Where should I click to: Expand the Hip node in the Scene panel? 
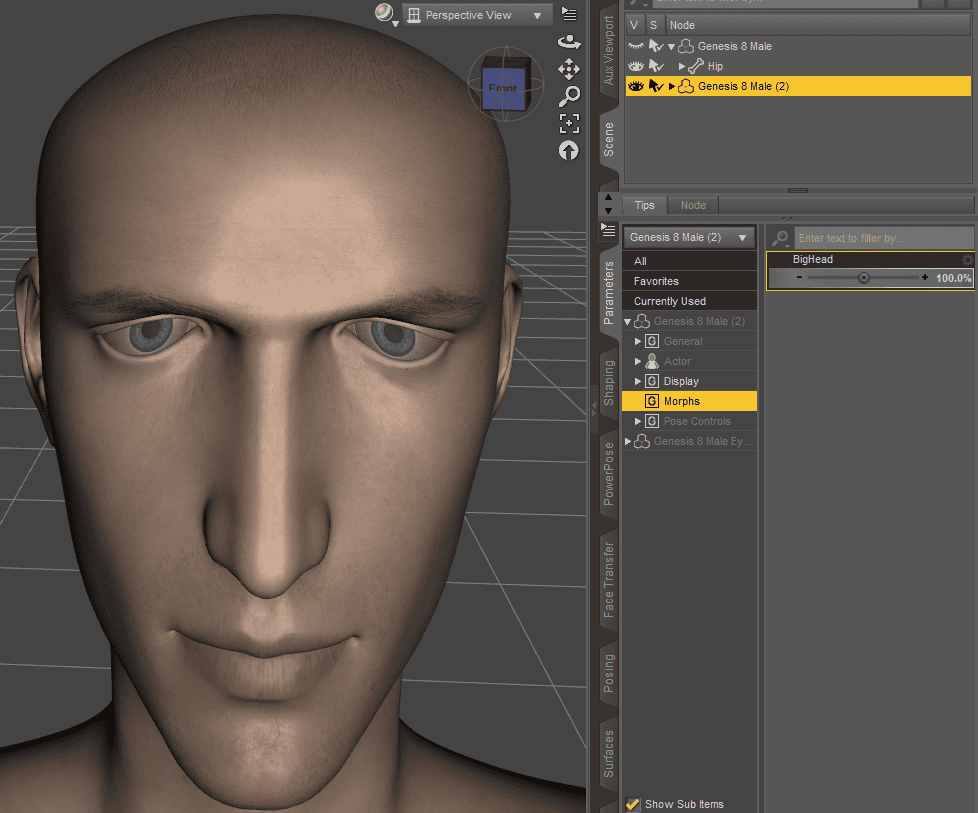pyautogui.click(x=681, y=66)
